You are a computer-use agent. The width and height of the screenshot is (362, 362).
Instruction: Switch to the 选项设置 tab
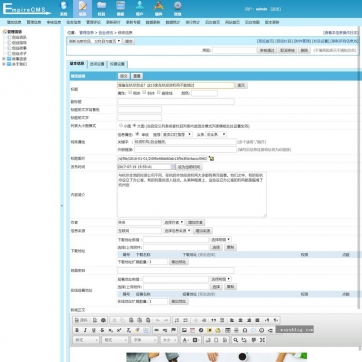click(x=97, y=64)
